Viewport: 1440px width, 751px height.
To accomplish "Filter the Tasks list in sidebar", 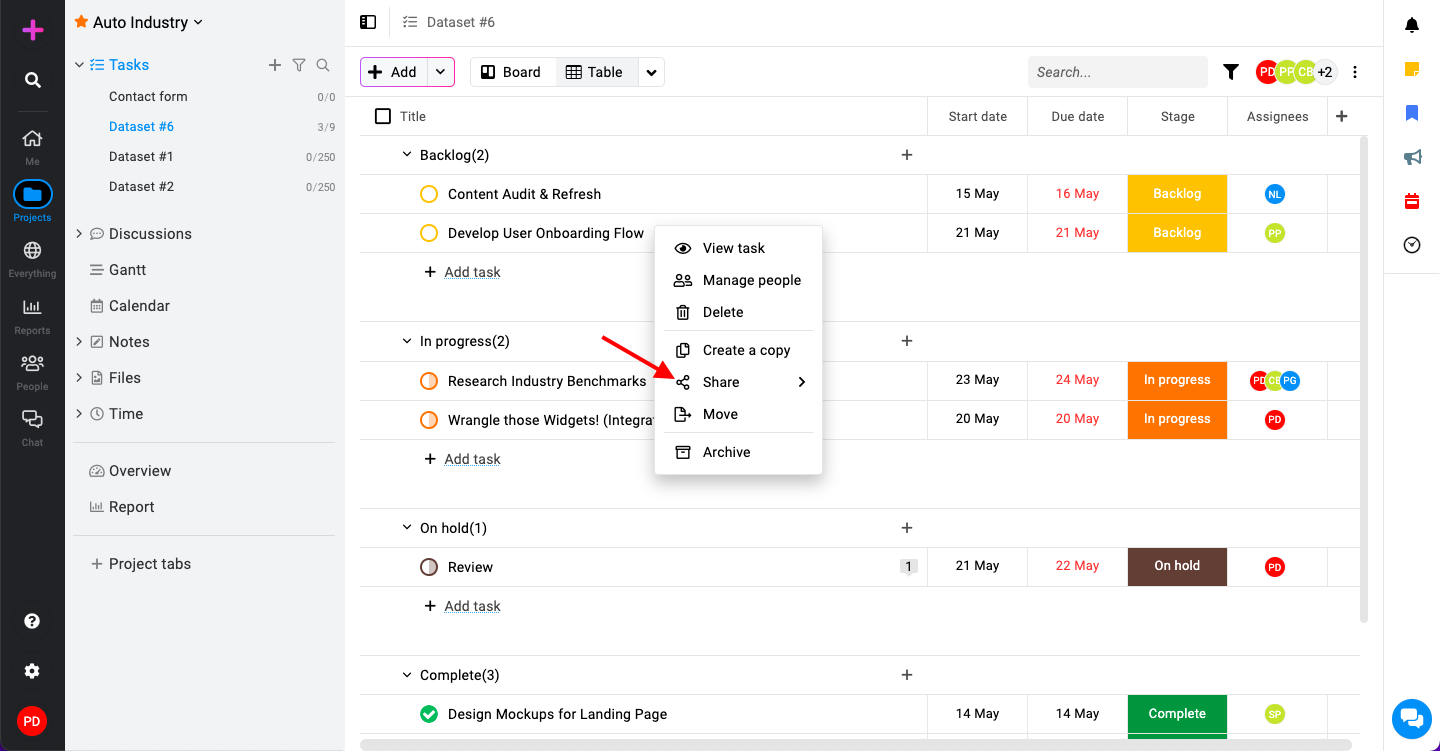I will pyautogui.click(x=299, y=65).
